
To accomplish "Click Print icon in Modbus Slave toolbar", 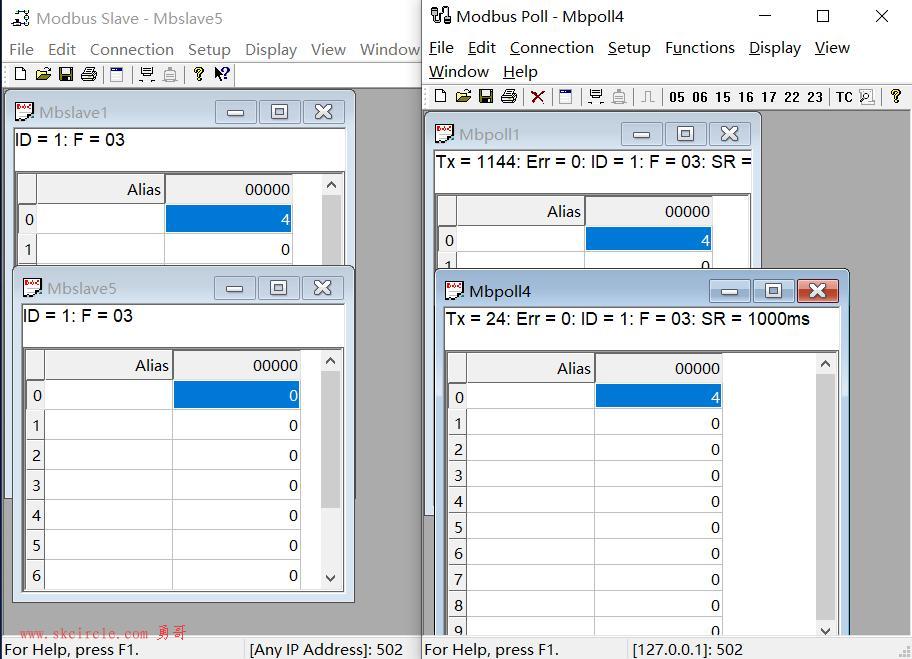I will (x=89, y=74).
